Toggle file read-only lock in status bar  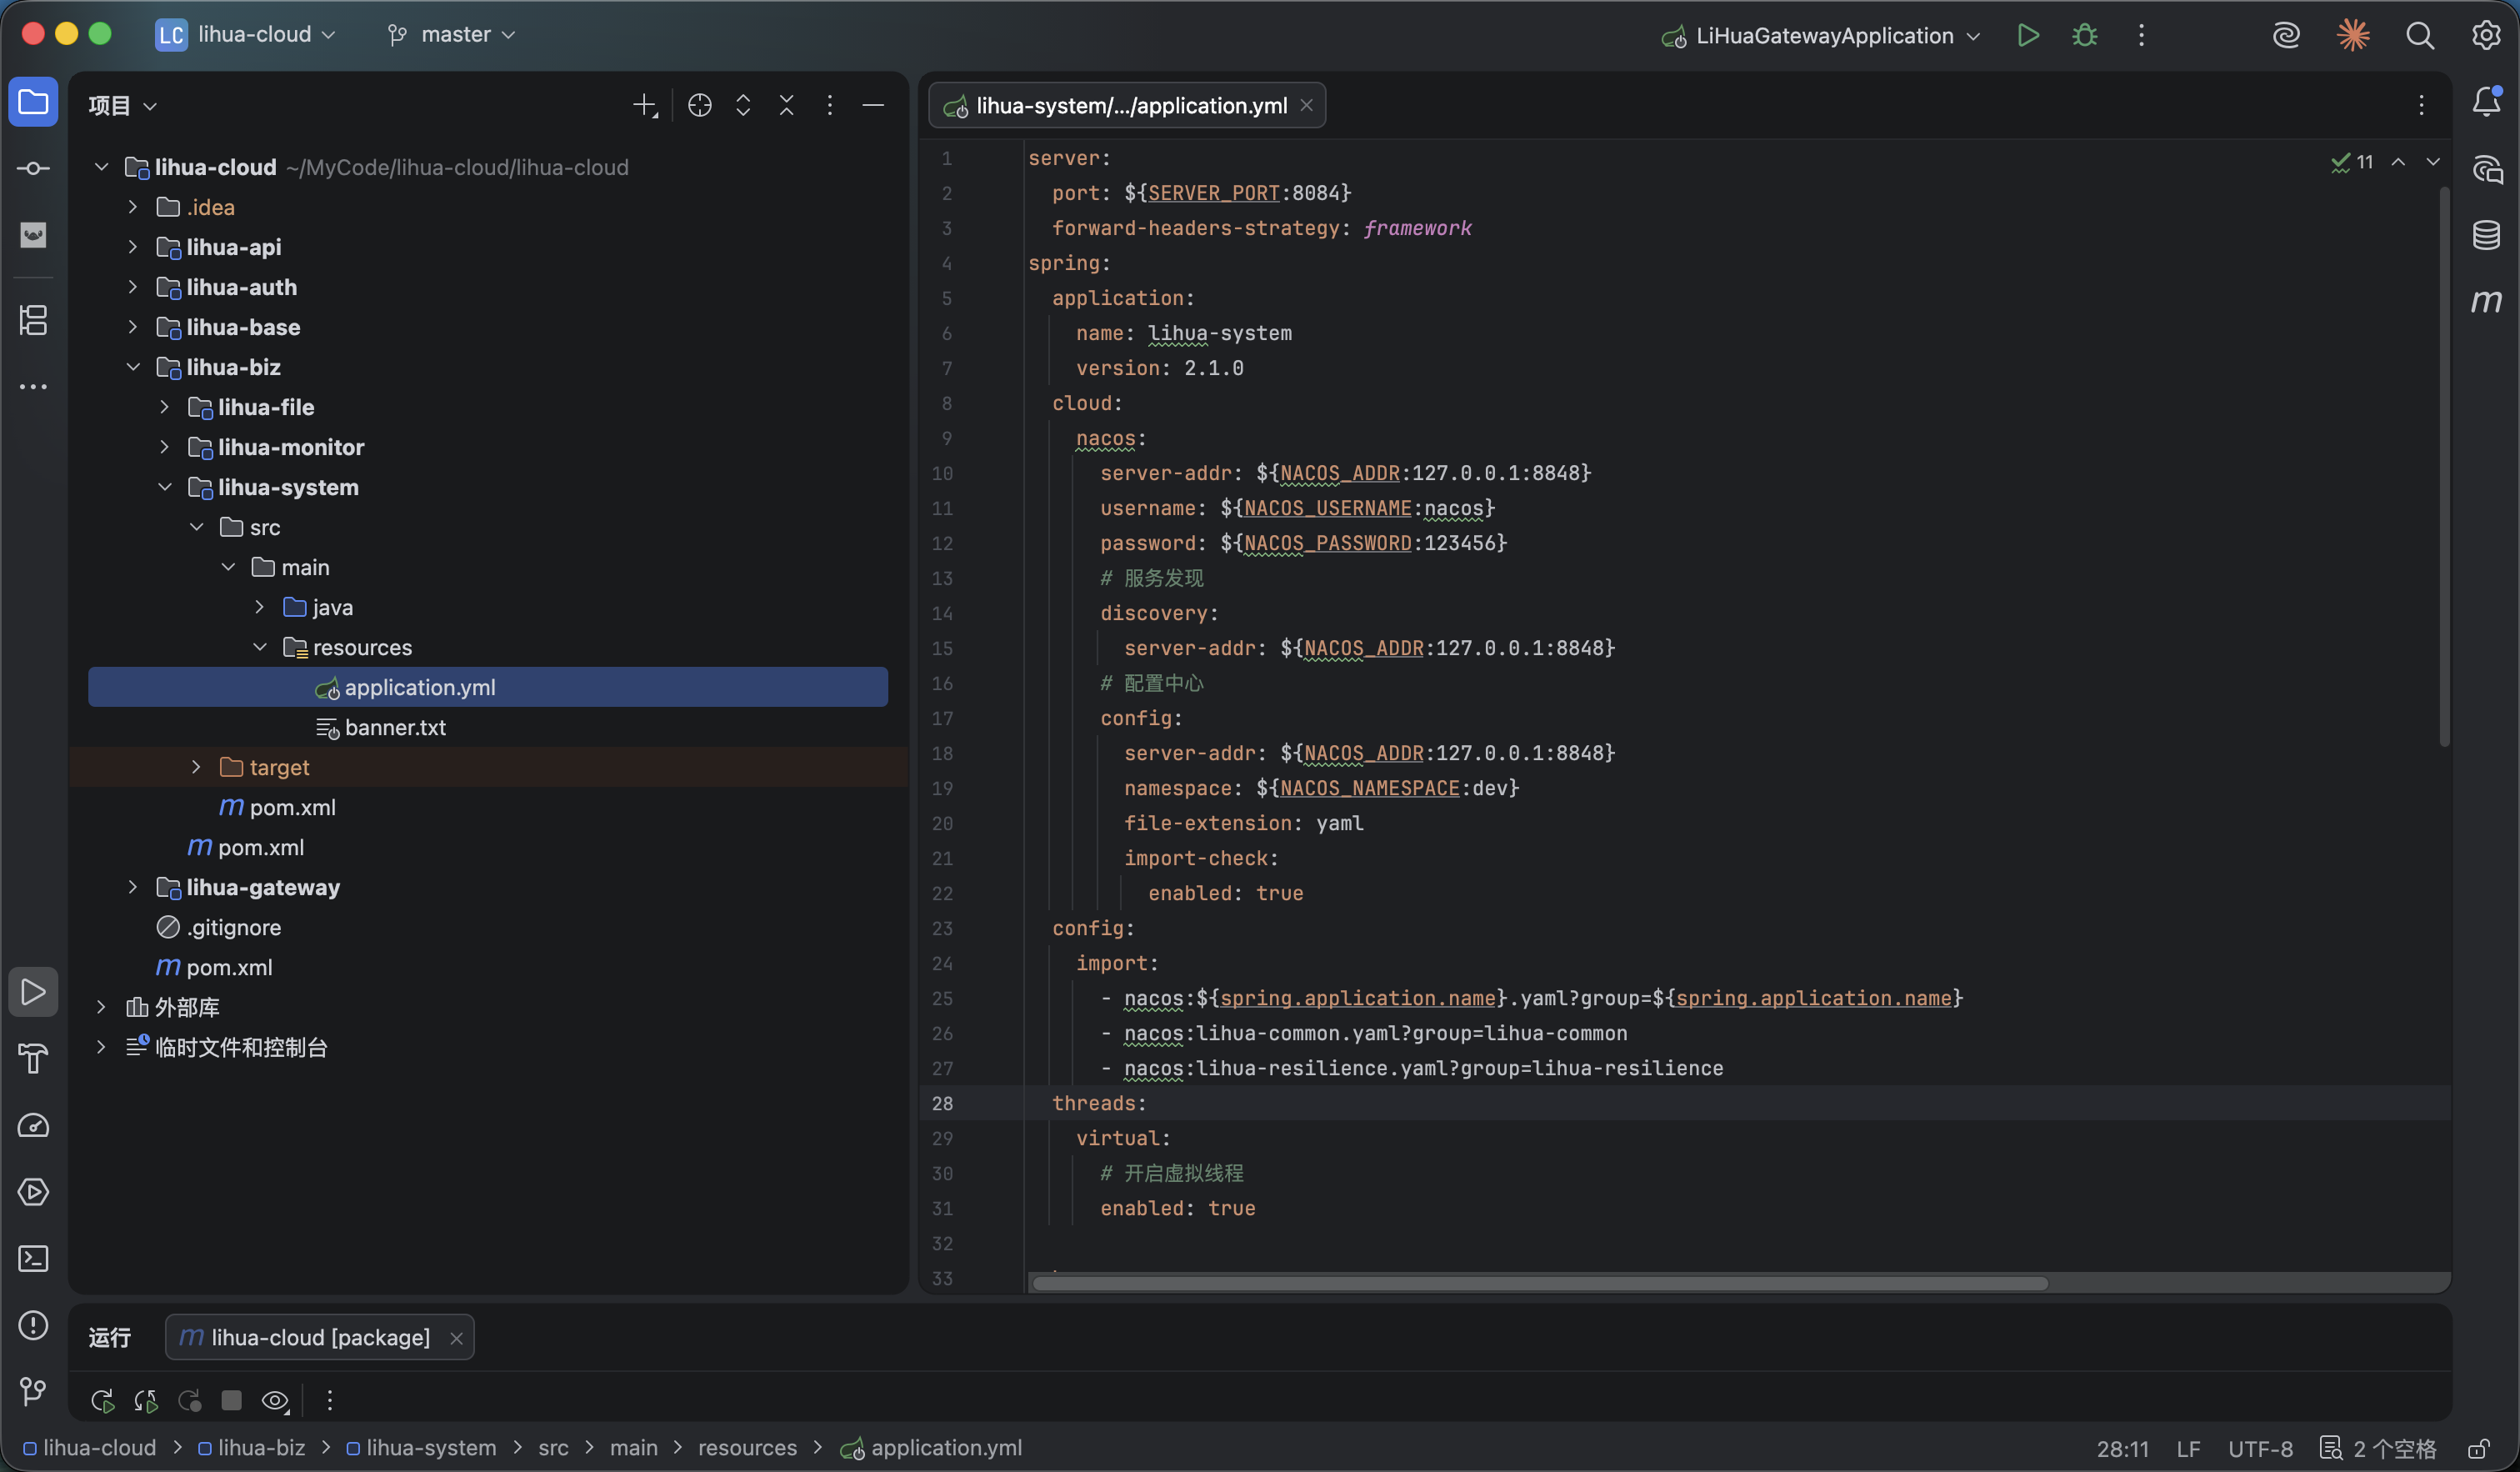2479,1448
